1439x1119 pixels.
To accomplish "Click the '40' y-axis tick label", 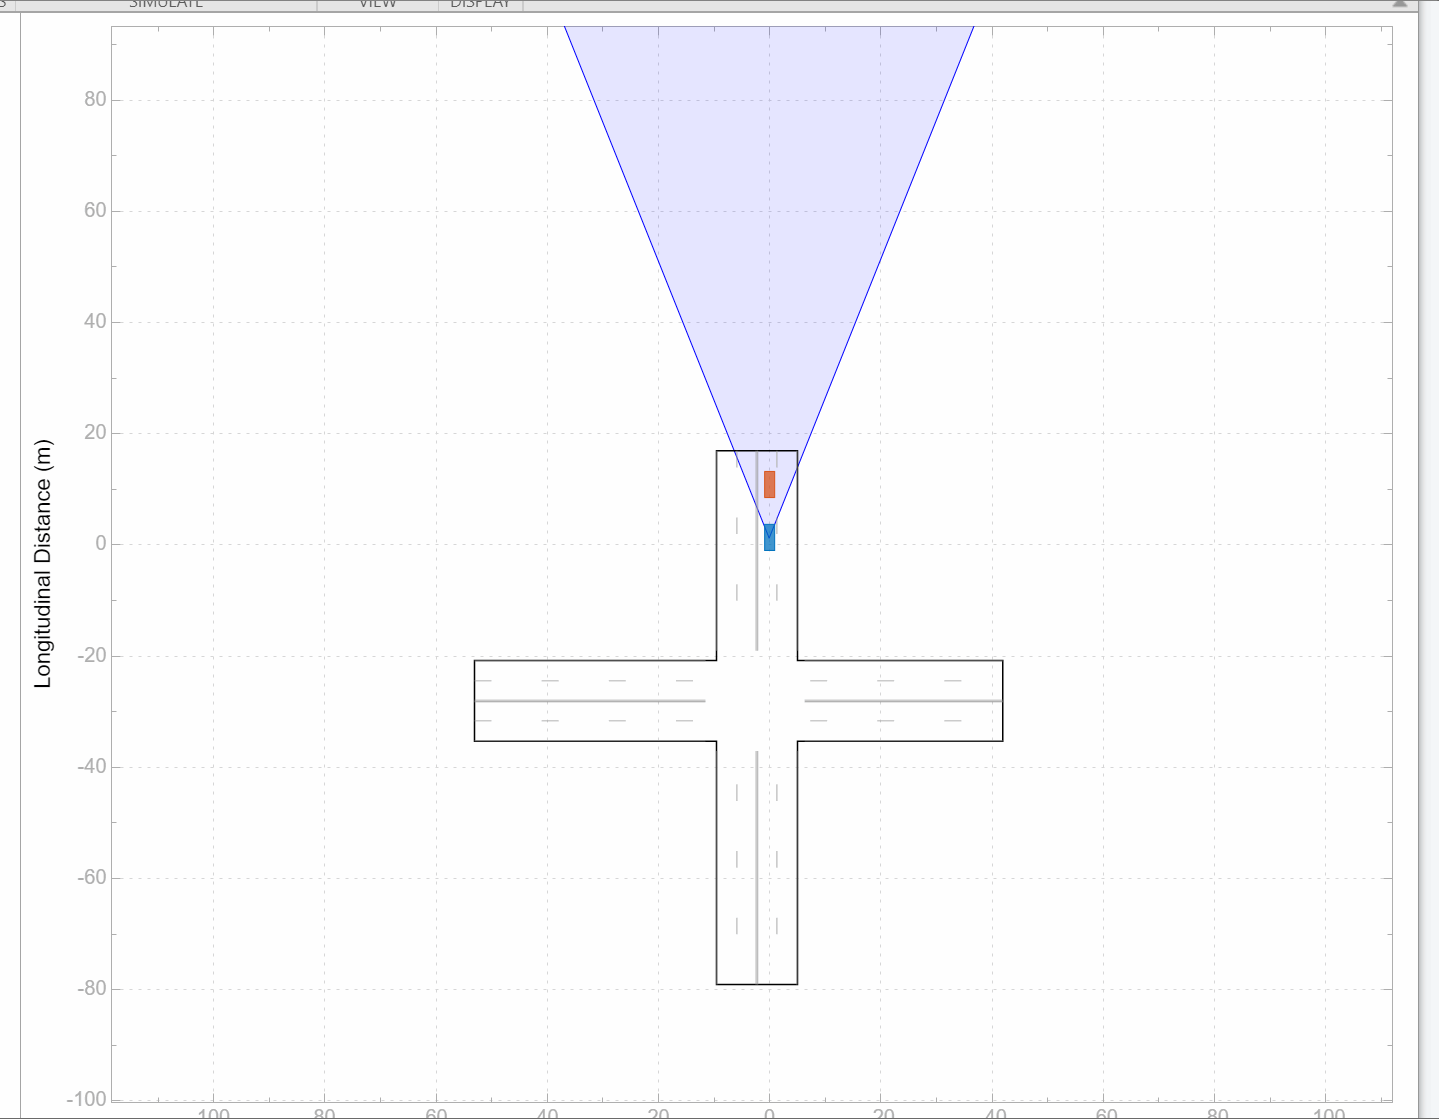I will (95, 322).
